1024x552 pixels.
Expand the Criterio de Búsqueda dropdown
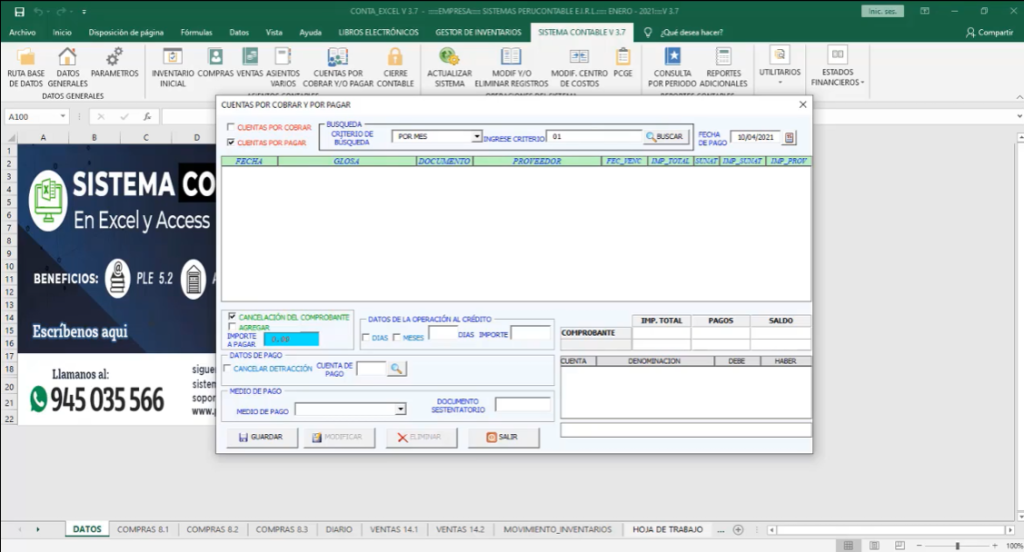(x=477, y=136)
